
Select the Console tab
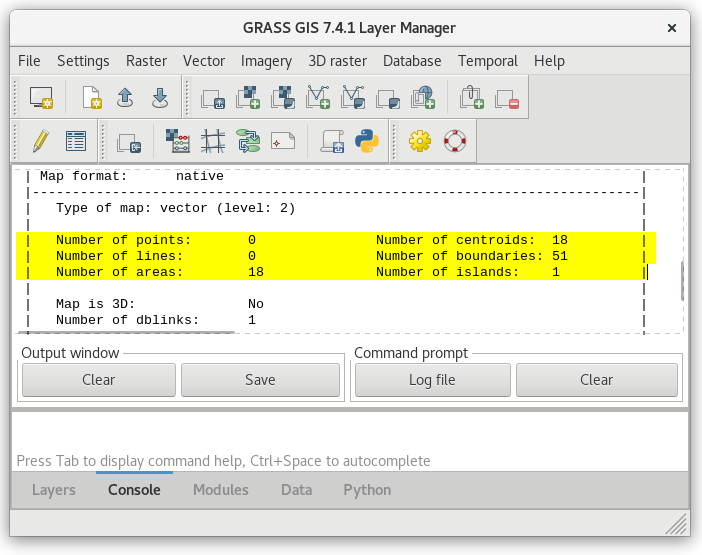point(134,490)
